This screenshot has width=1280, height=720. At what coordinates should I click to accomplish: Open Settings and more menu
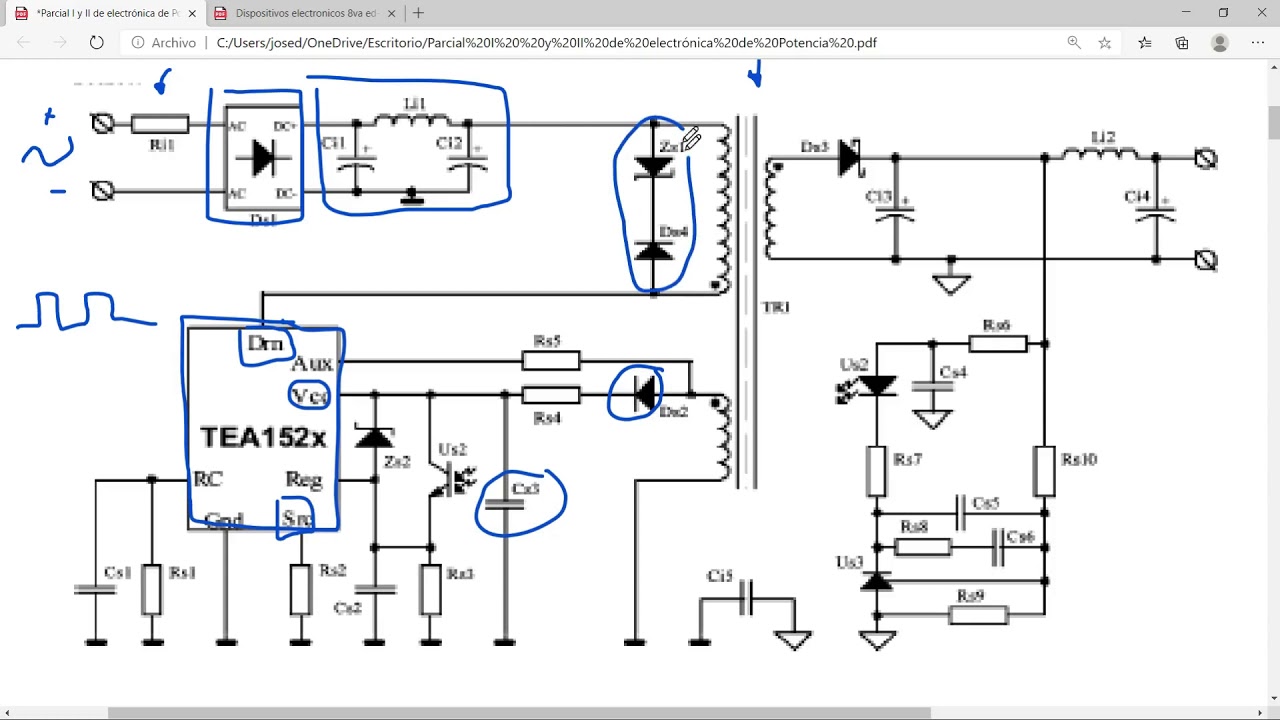[x=1257, y=43]
